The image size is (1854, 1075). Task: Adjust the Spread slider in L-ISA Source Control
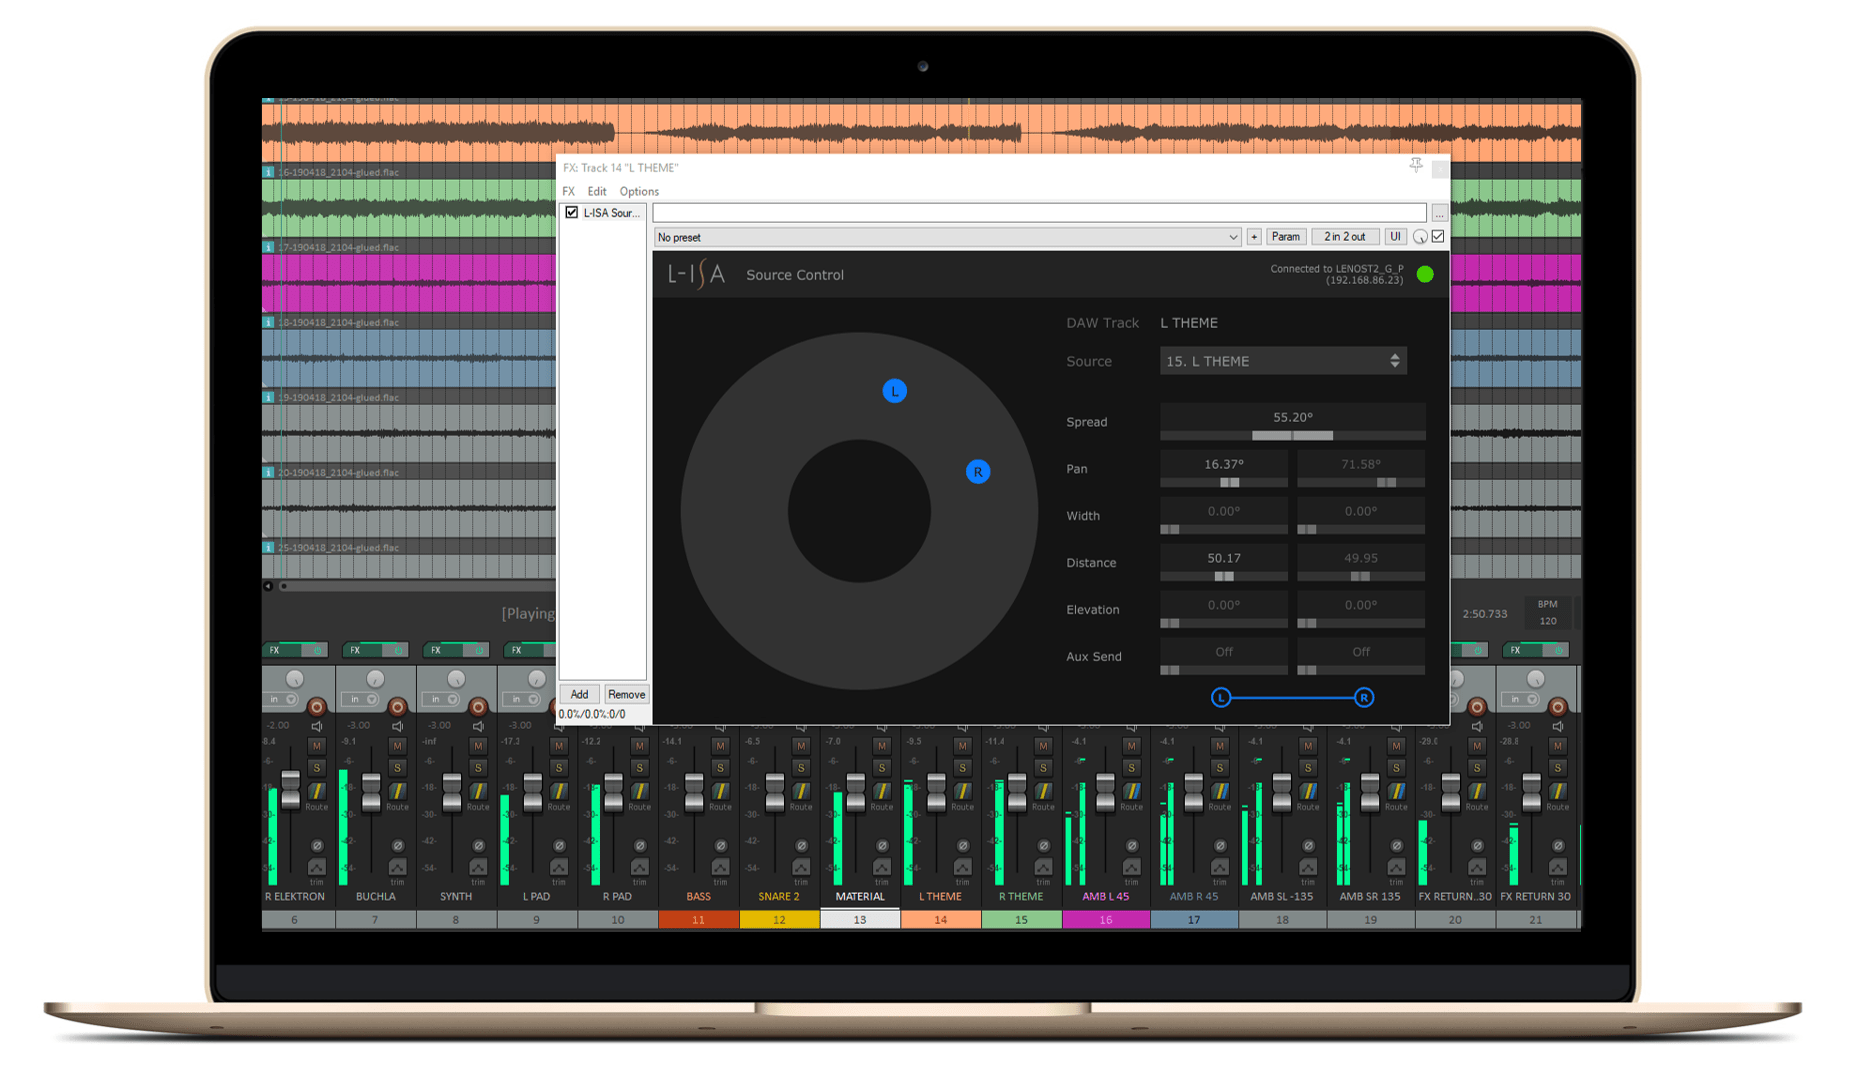click(x=1292, y=436)
